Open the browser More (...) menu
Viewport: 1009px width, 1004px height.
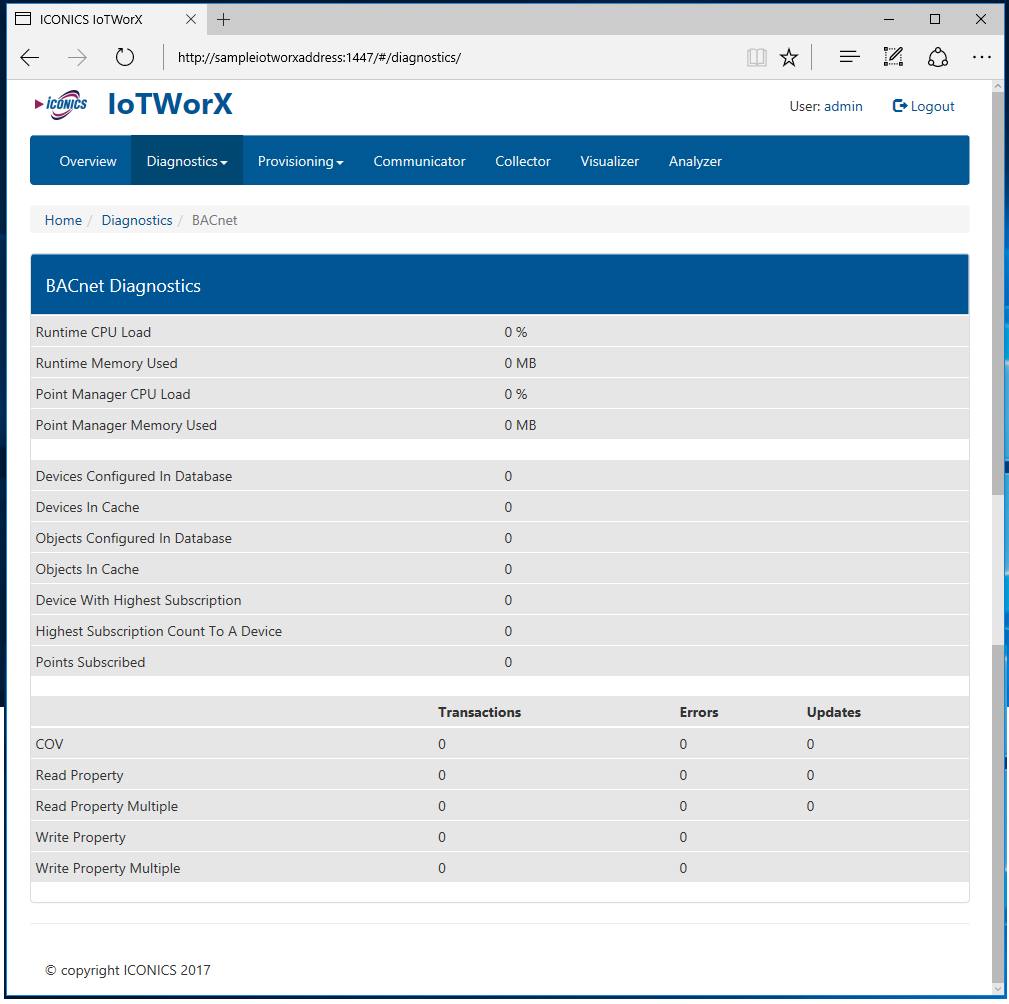tap(981, 57)
